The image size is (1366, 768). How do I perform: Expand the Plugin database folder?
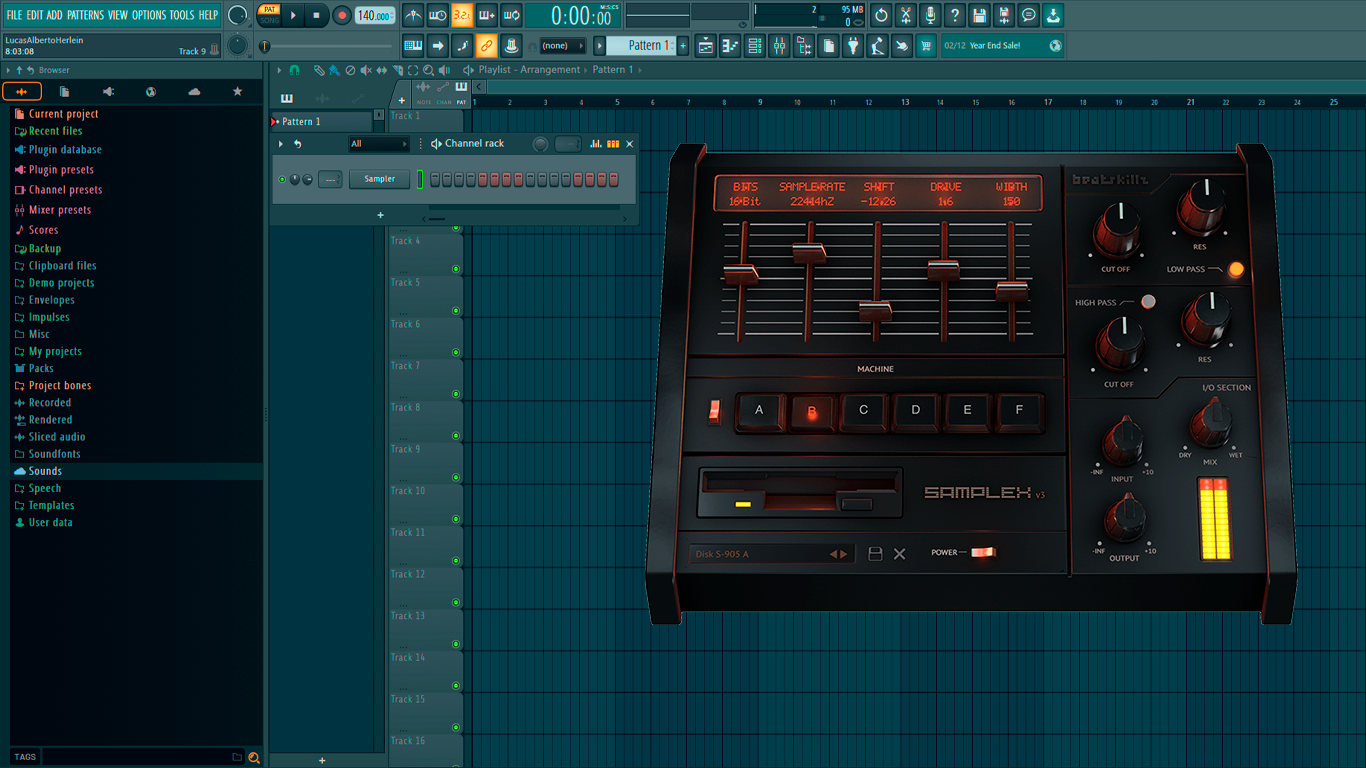point(65,150)
